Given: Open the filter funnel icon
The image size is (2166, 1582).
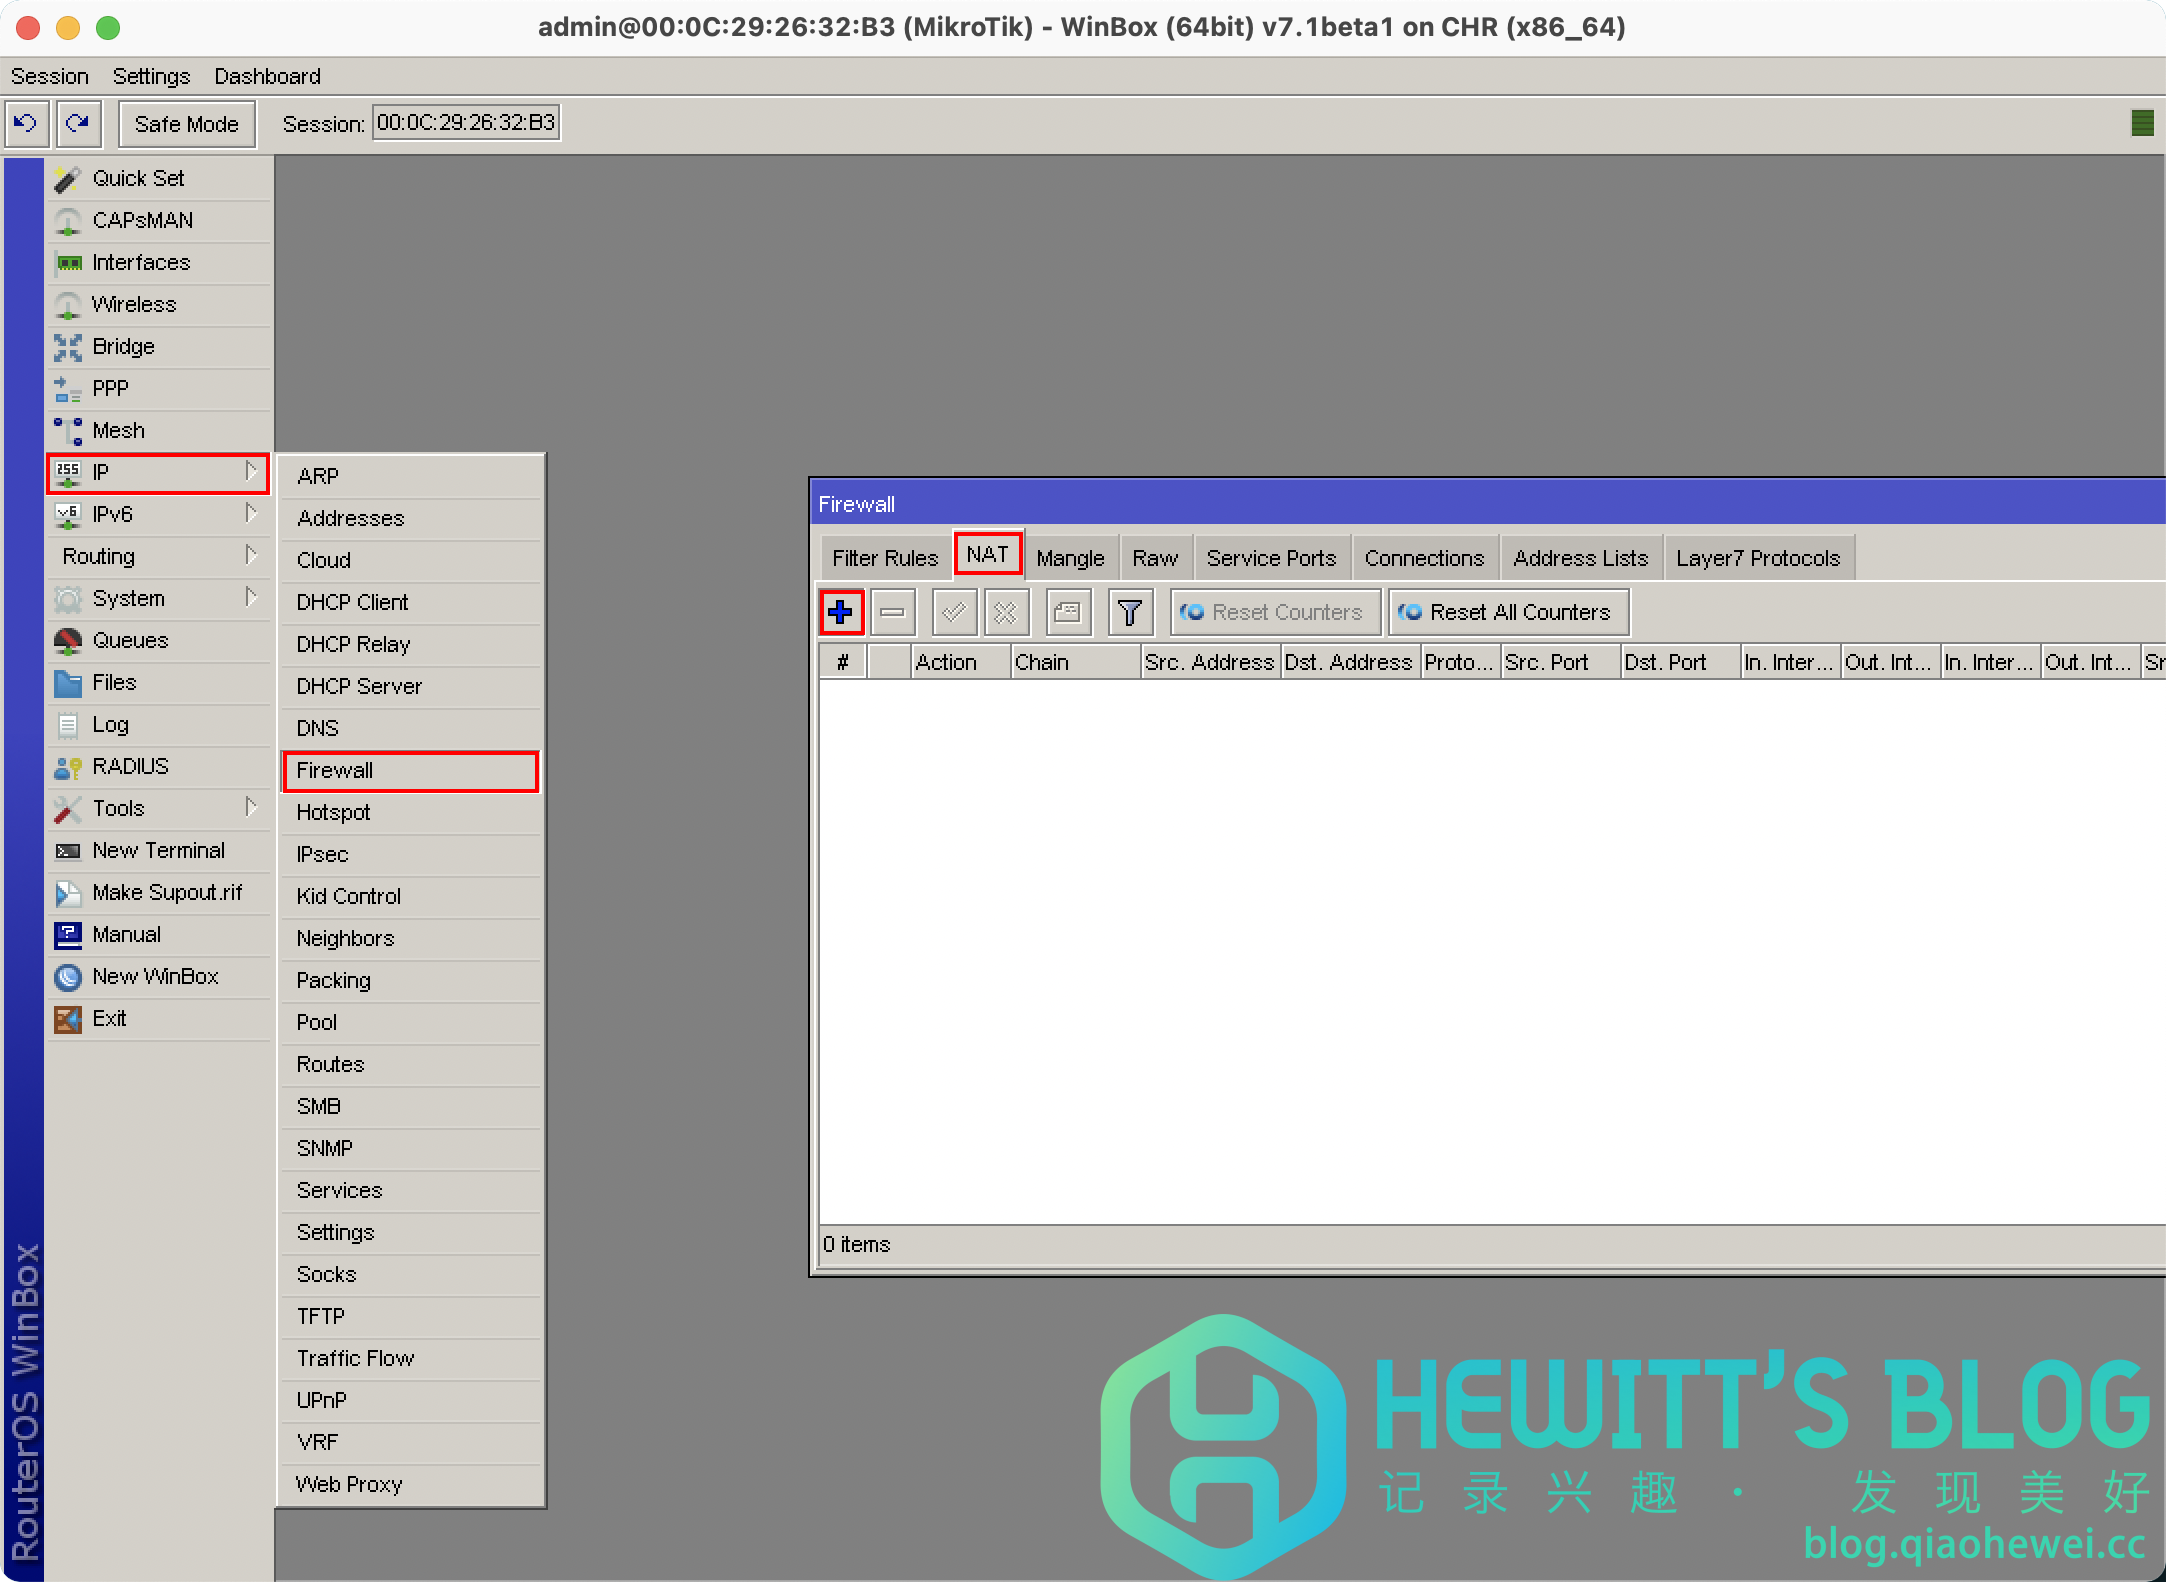Looking at the screenshot, I should 1130,612.
